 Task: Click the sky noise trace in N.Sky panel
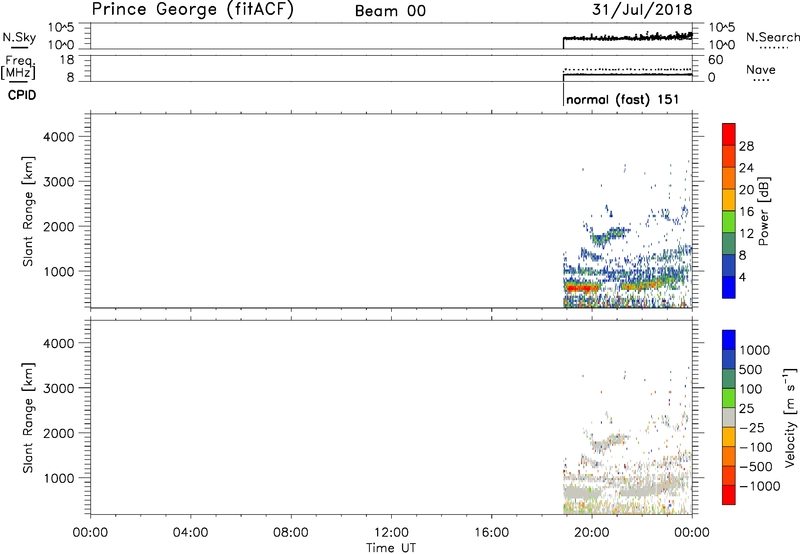tap(628, 37)
